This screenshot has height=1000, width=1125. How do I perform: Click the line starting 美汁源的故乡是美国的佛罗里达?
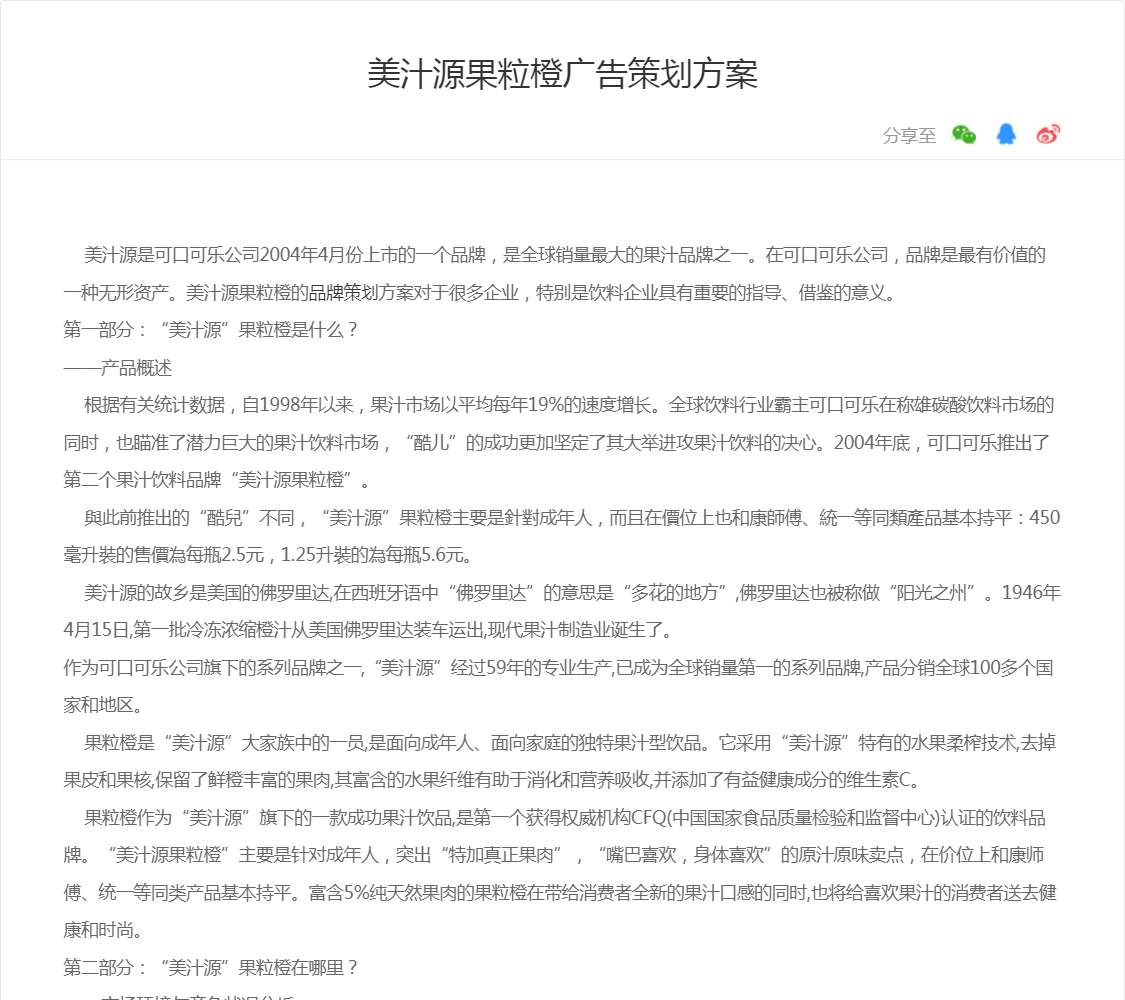572,593
